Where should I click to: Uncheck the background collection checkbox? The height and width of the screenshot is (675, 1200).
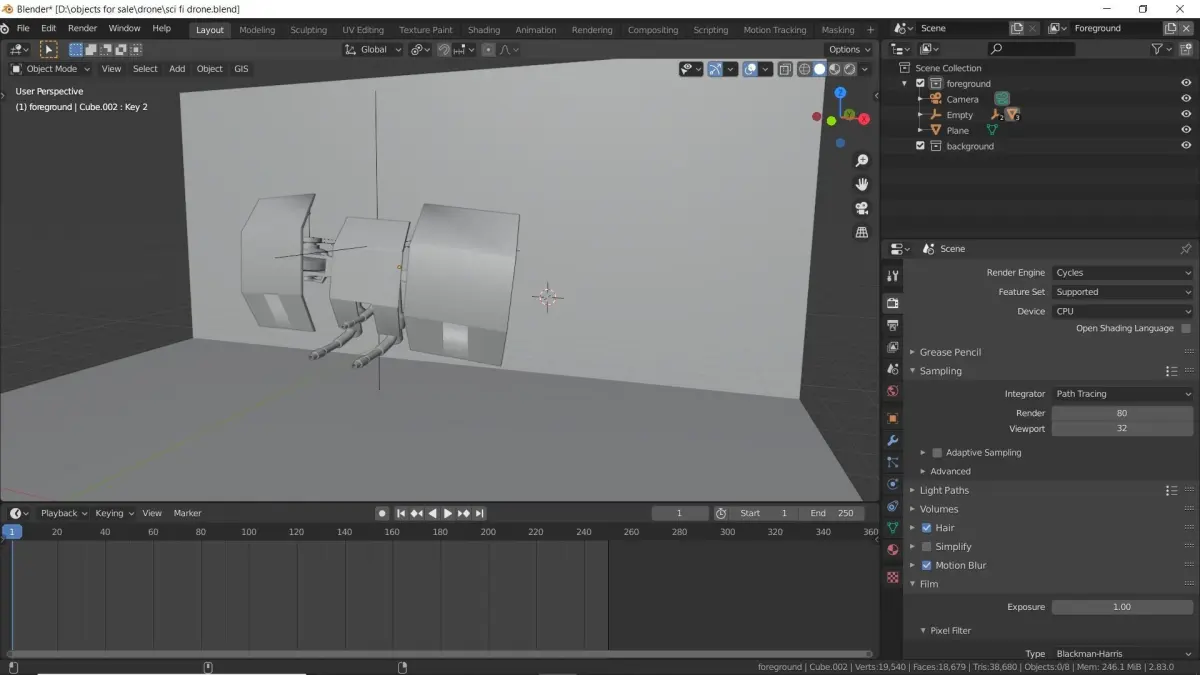point(920,146)
